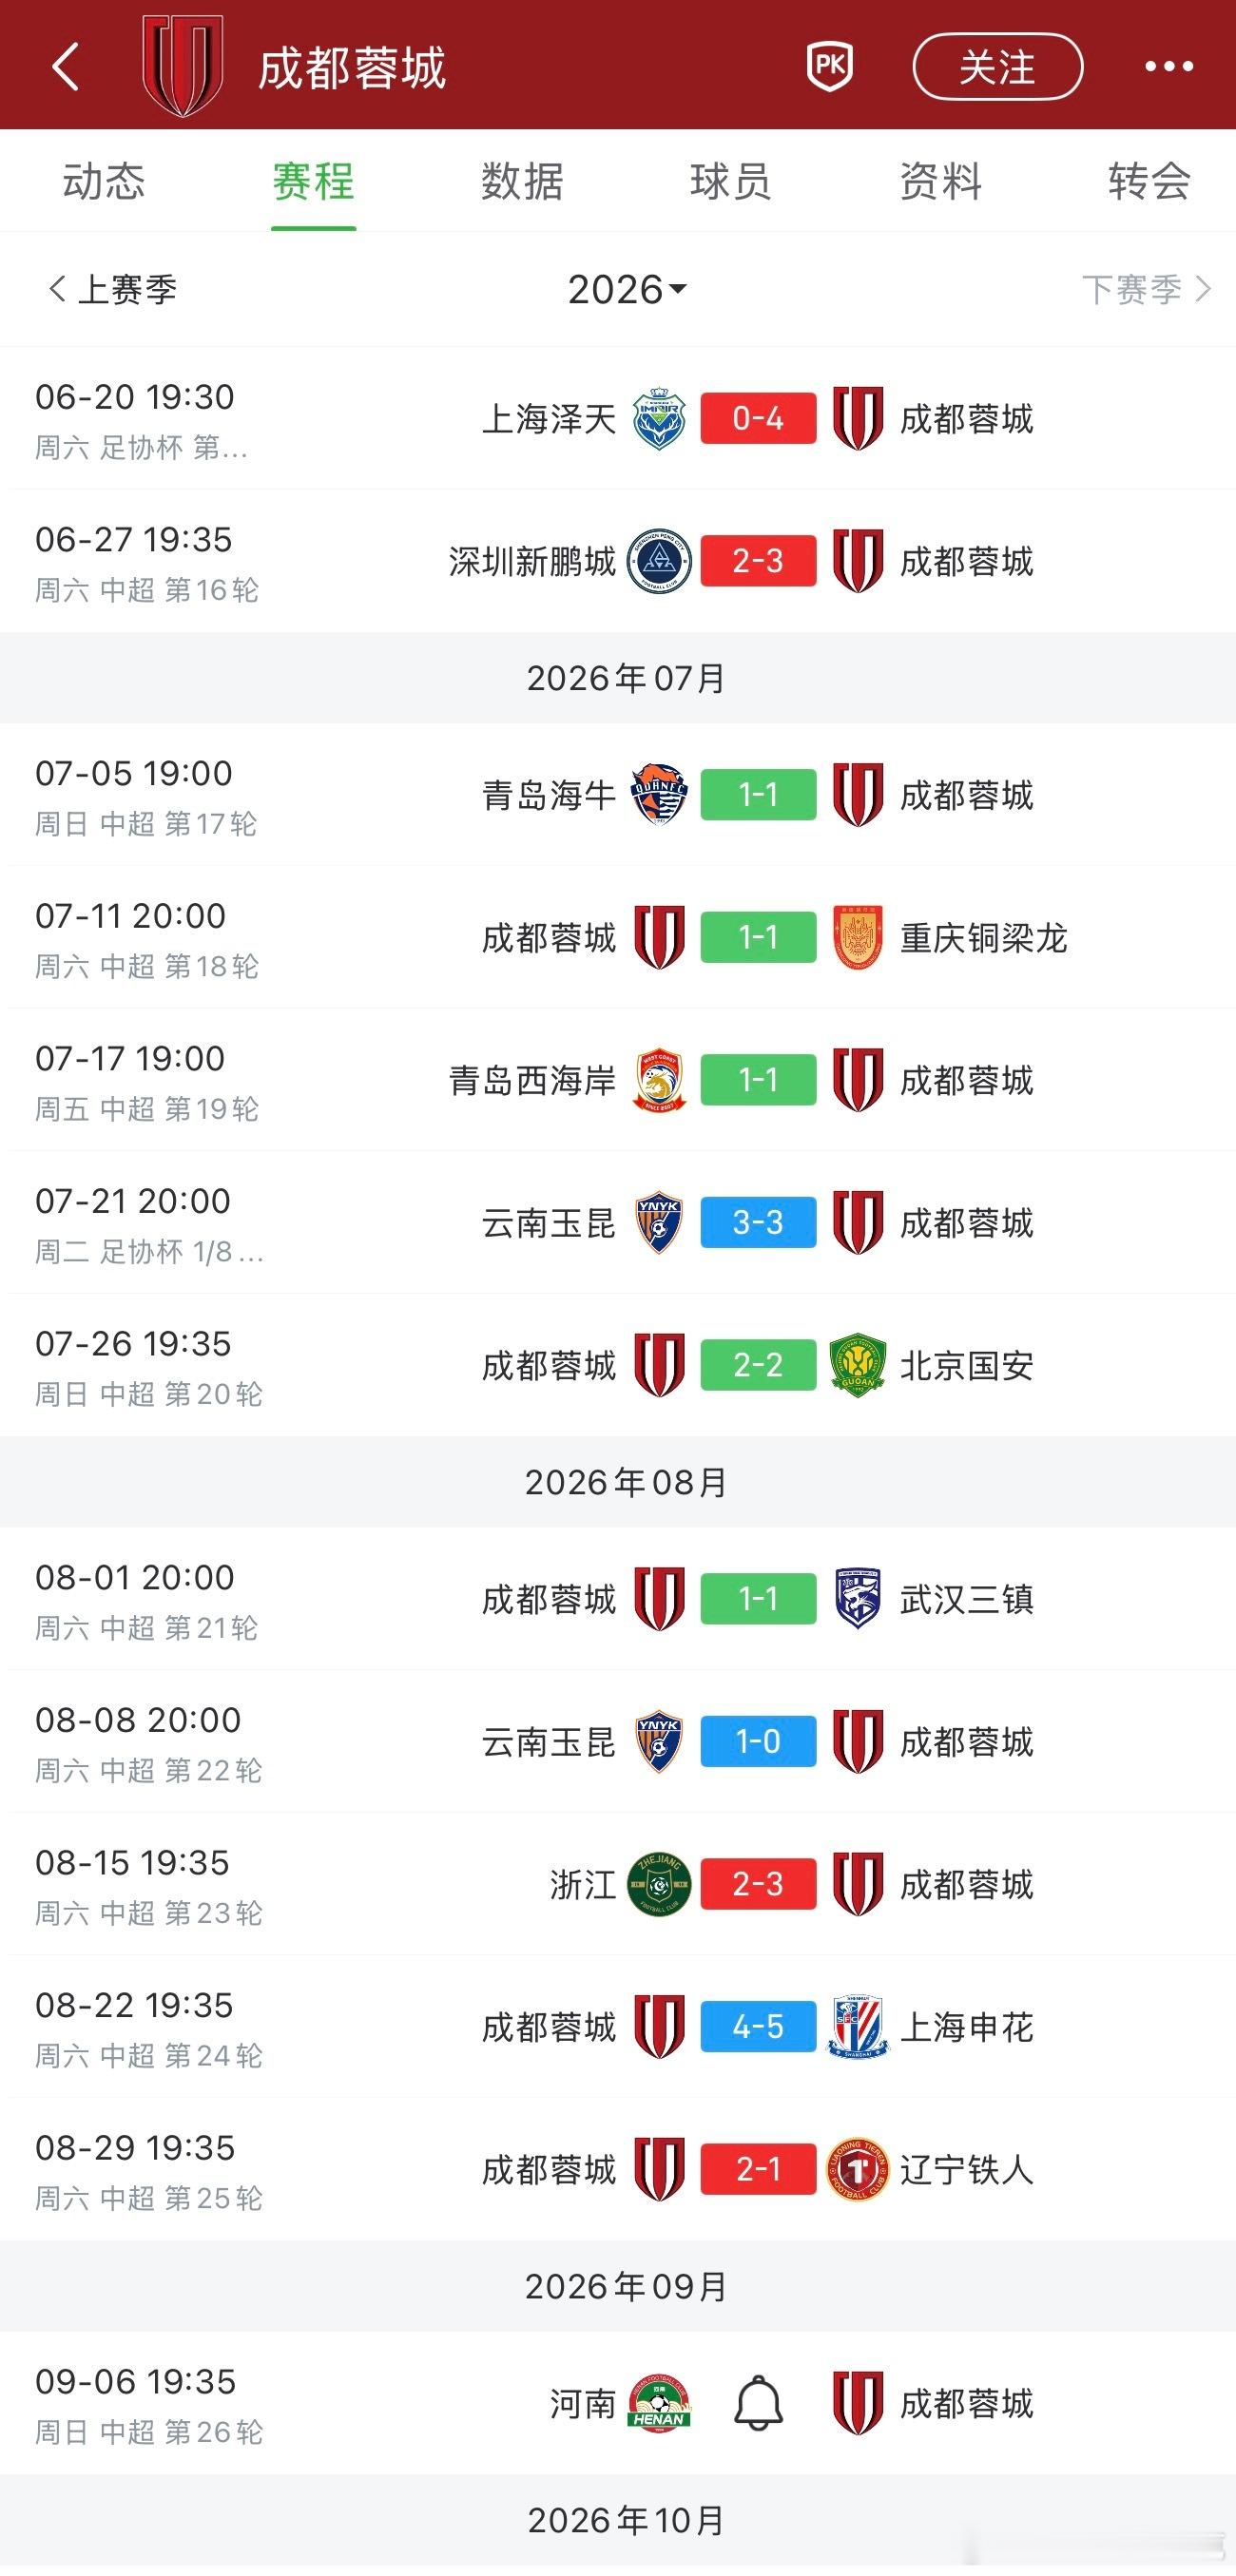Image resolution: width=1236 pixels, height=2576 pixels.
Task: Open the 4-5 score against Shanghai Shenhua
Action: [x=758, y=2027]
